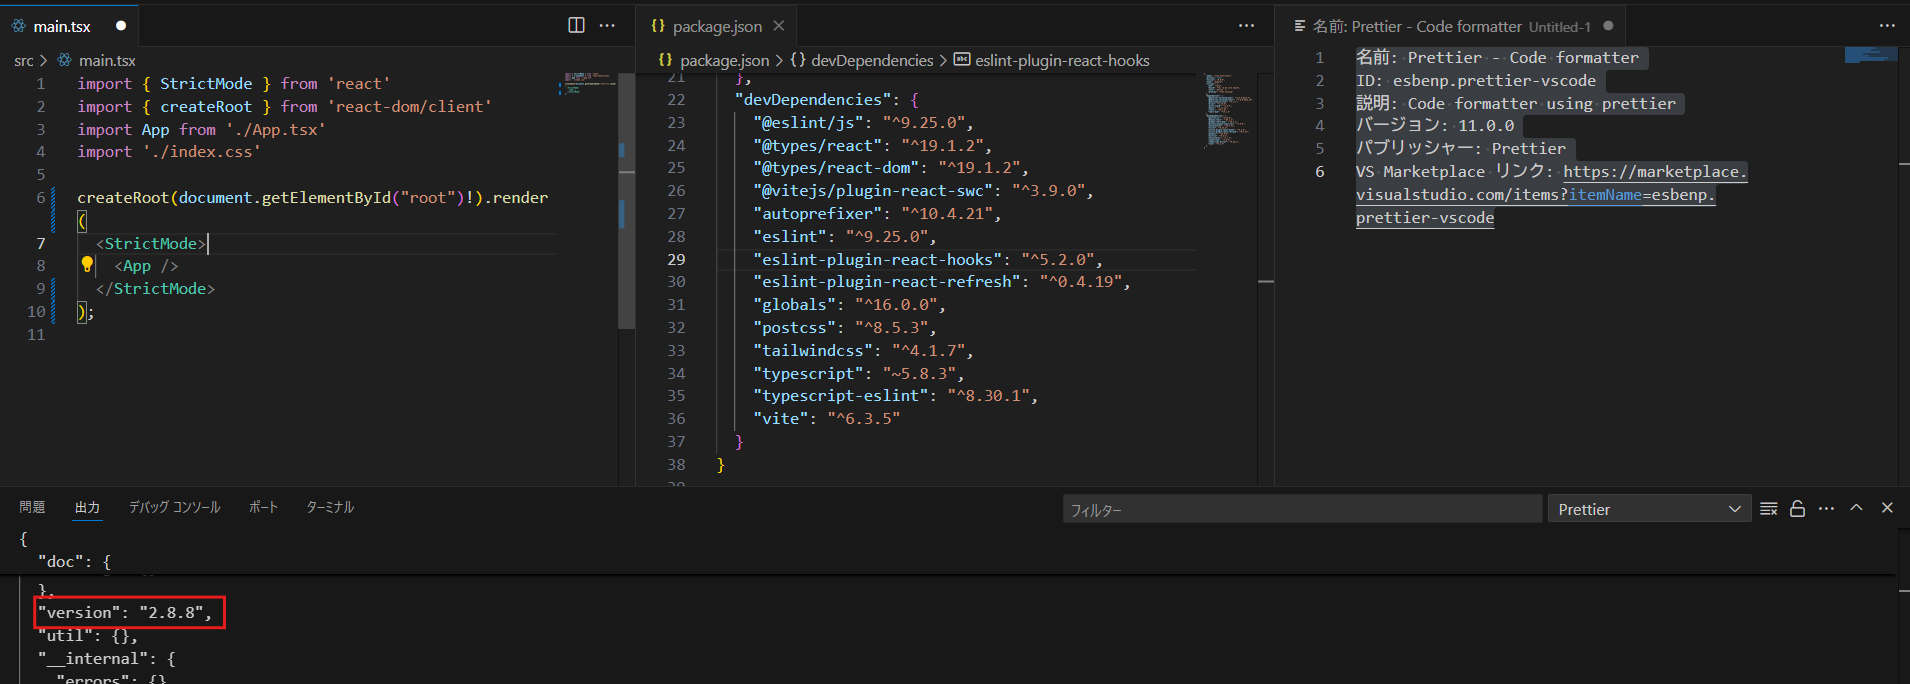
Task: Open the ターミナル panel tab
Action: (330, 507)
